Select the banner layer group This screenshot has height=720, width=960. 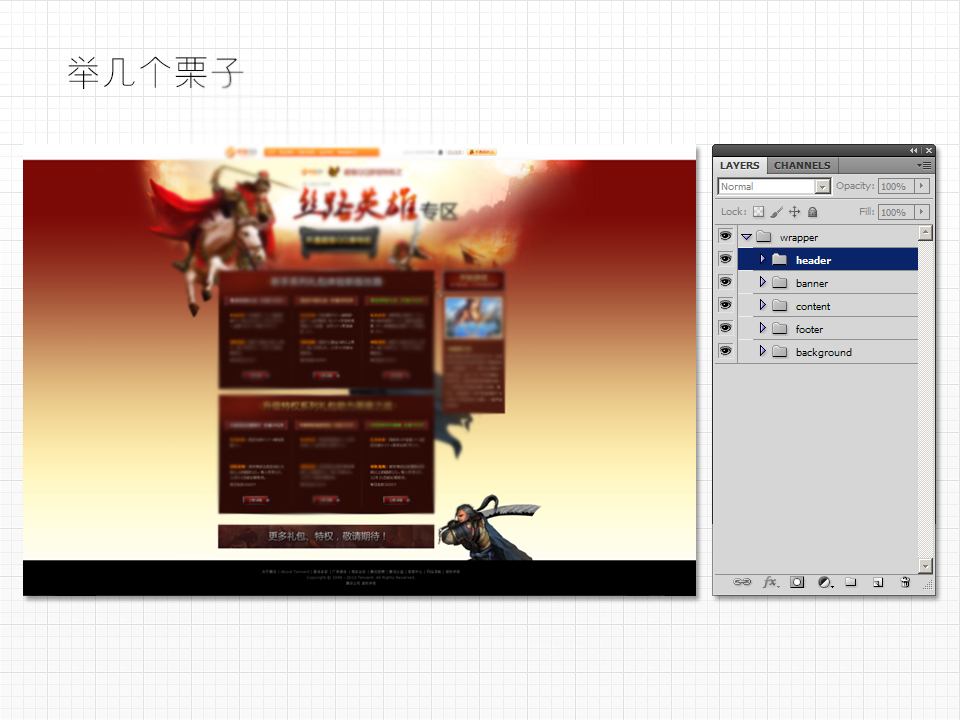[x=828, y=283]
